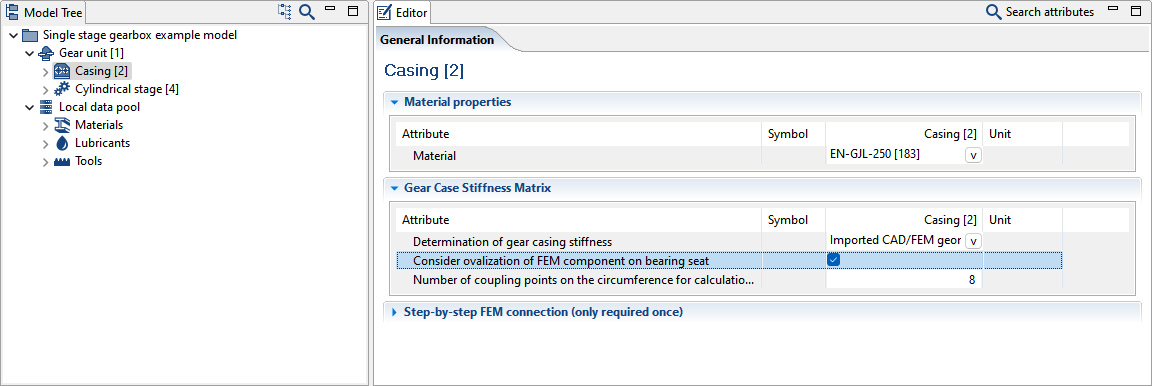Select Materials in the model tree
1152x386 pixels.
coord(99,125)
